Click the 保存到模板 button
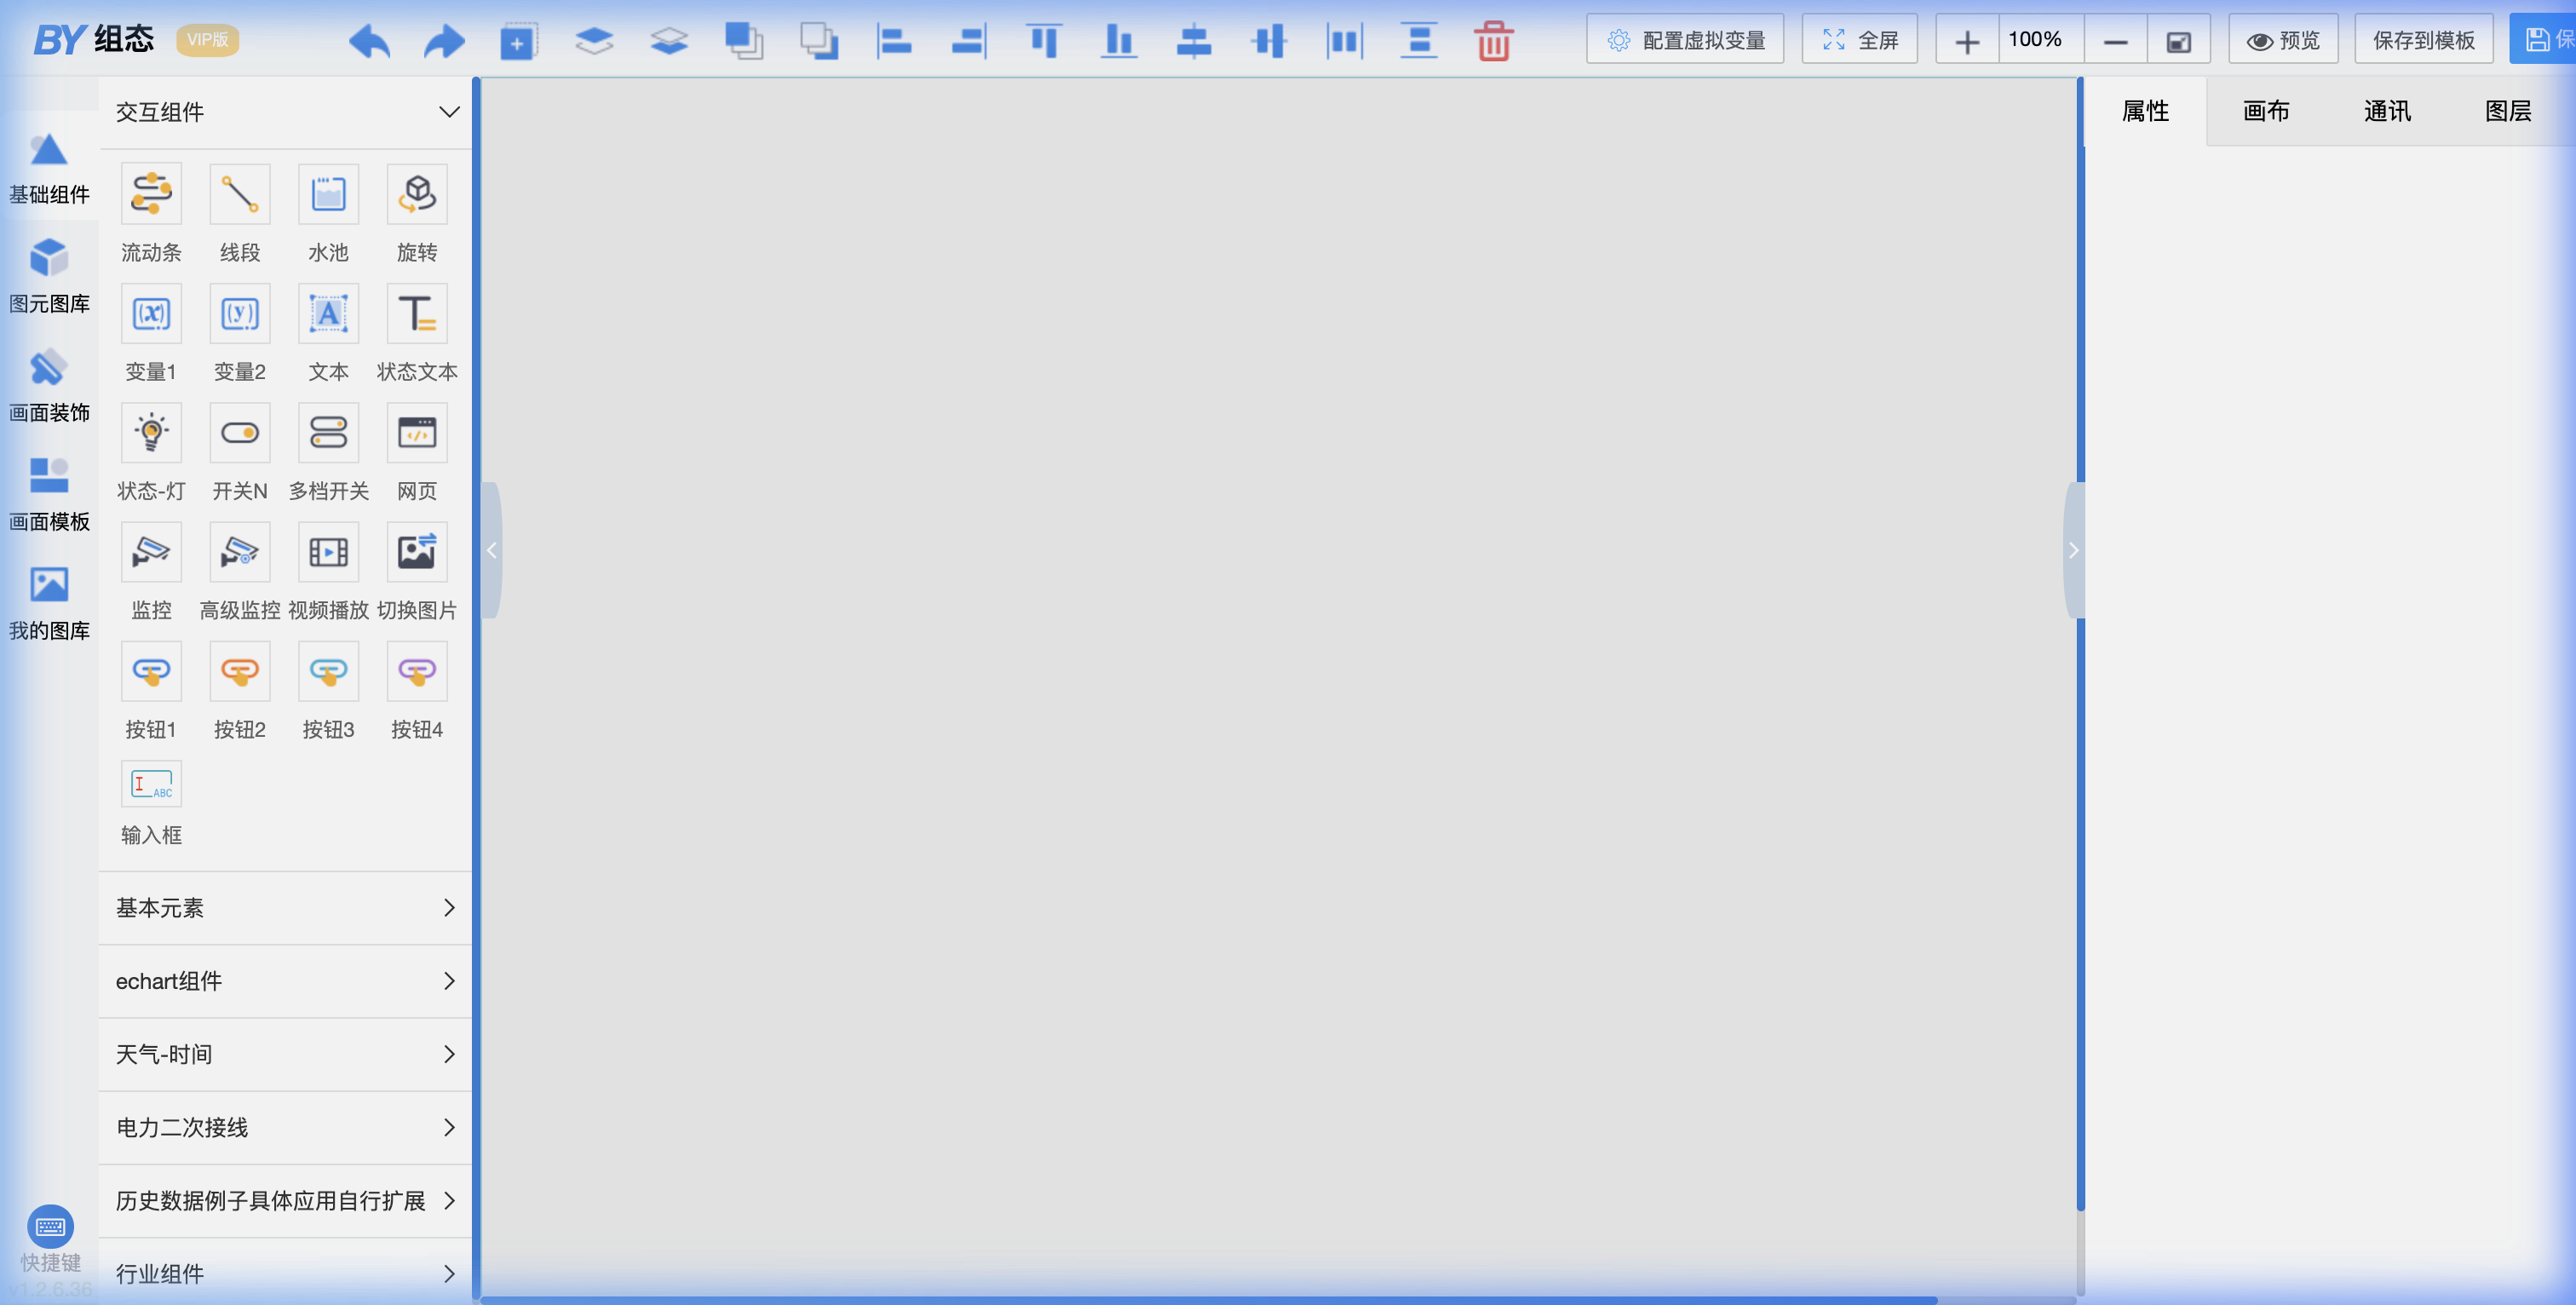2576x1305 pixels. pyautogui.click(x=2423, y=40)
